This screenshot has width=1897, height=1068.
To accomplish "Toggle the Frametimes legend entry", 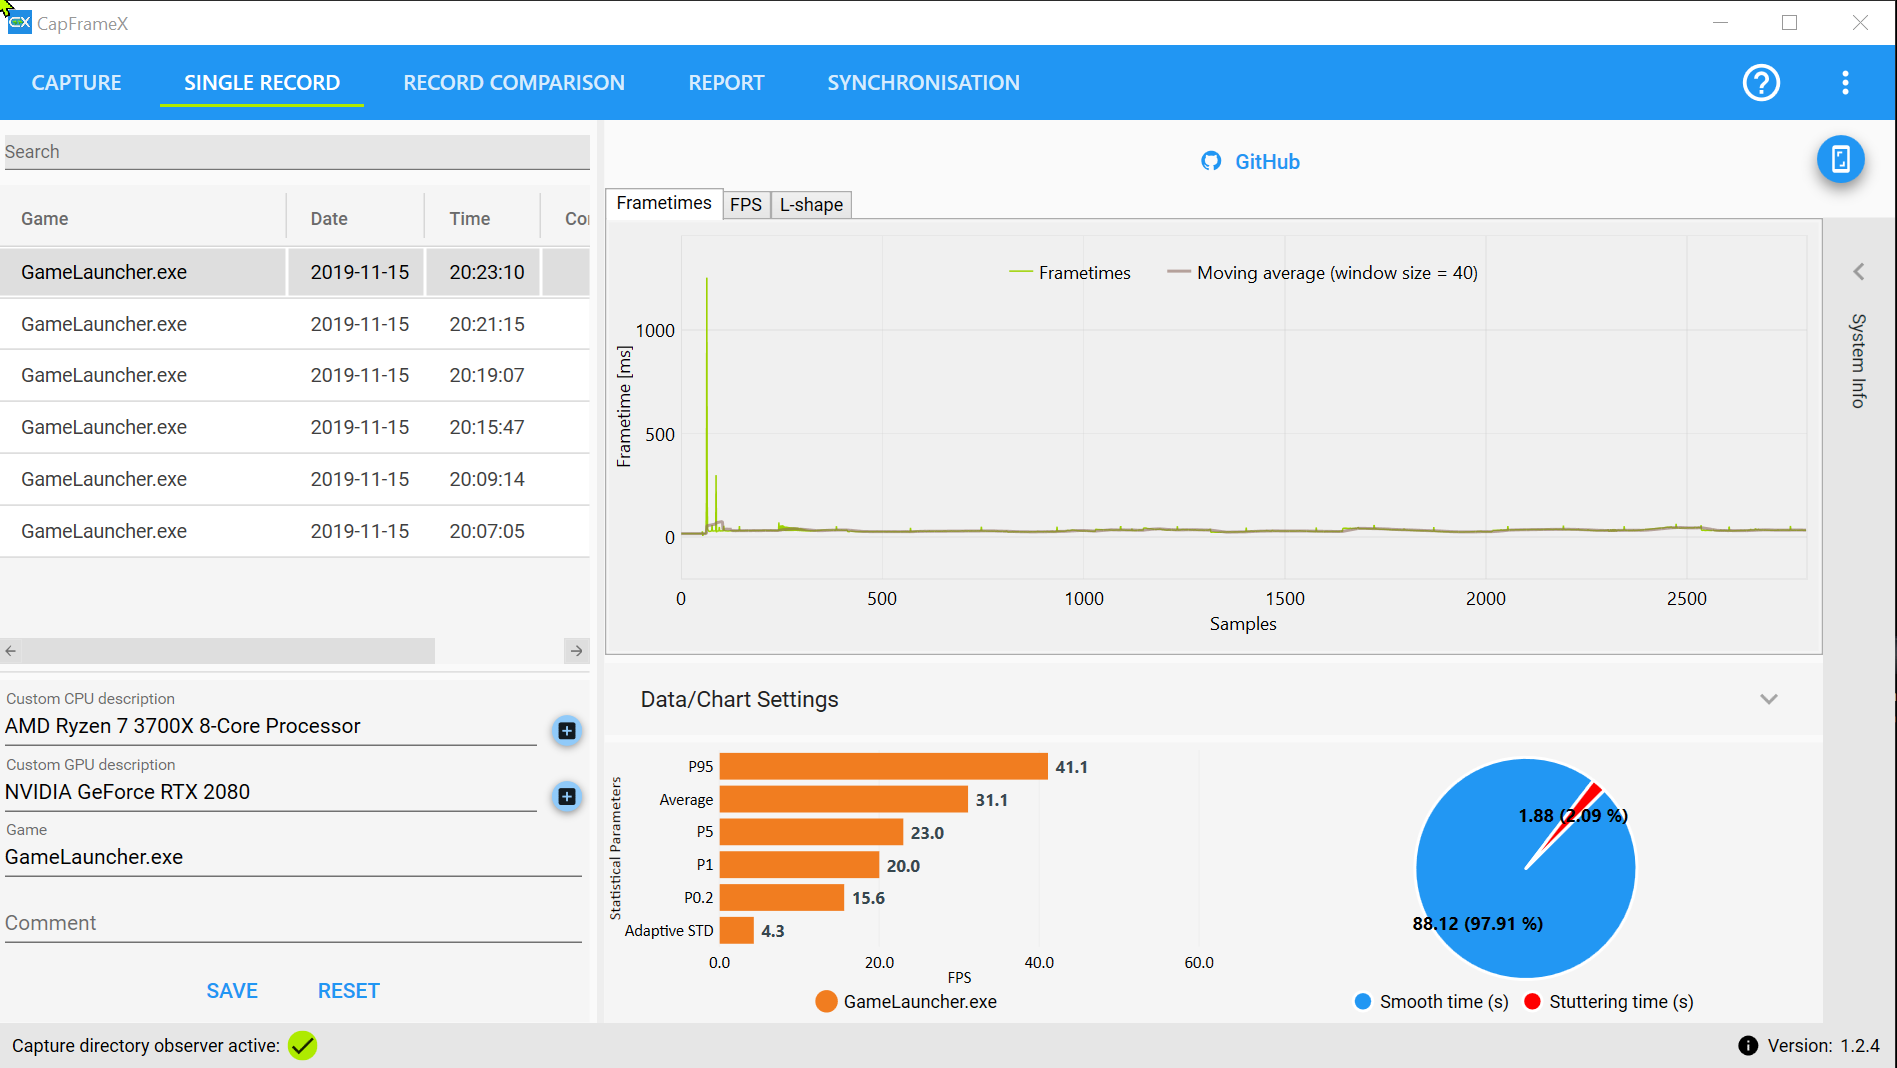I will [x=1070, y=273].
